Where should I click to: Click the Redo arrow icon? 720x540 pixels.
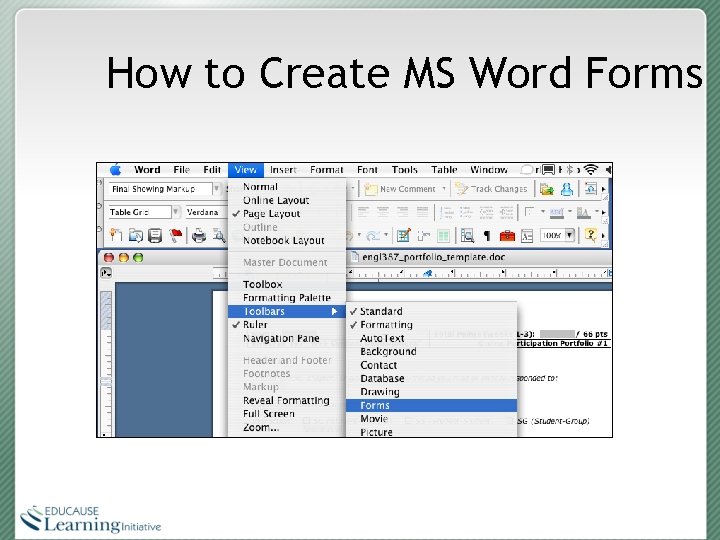point(373,236)
